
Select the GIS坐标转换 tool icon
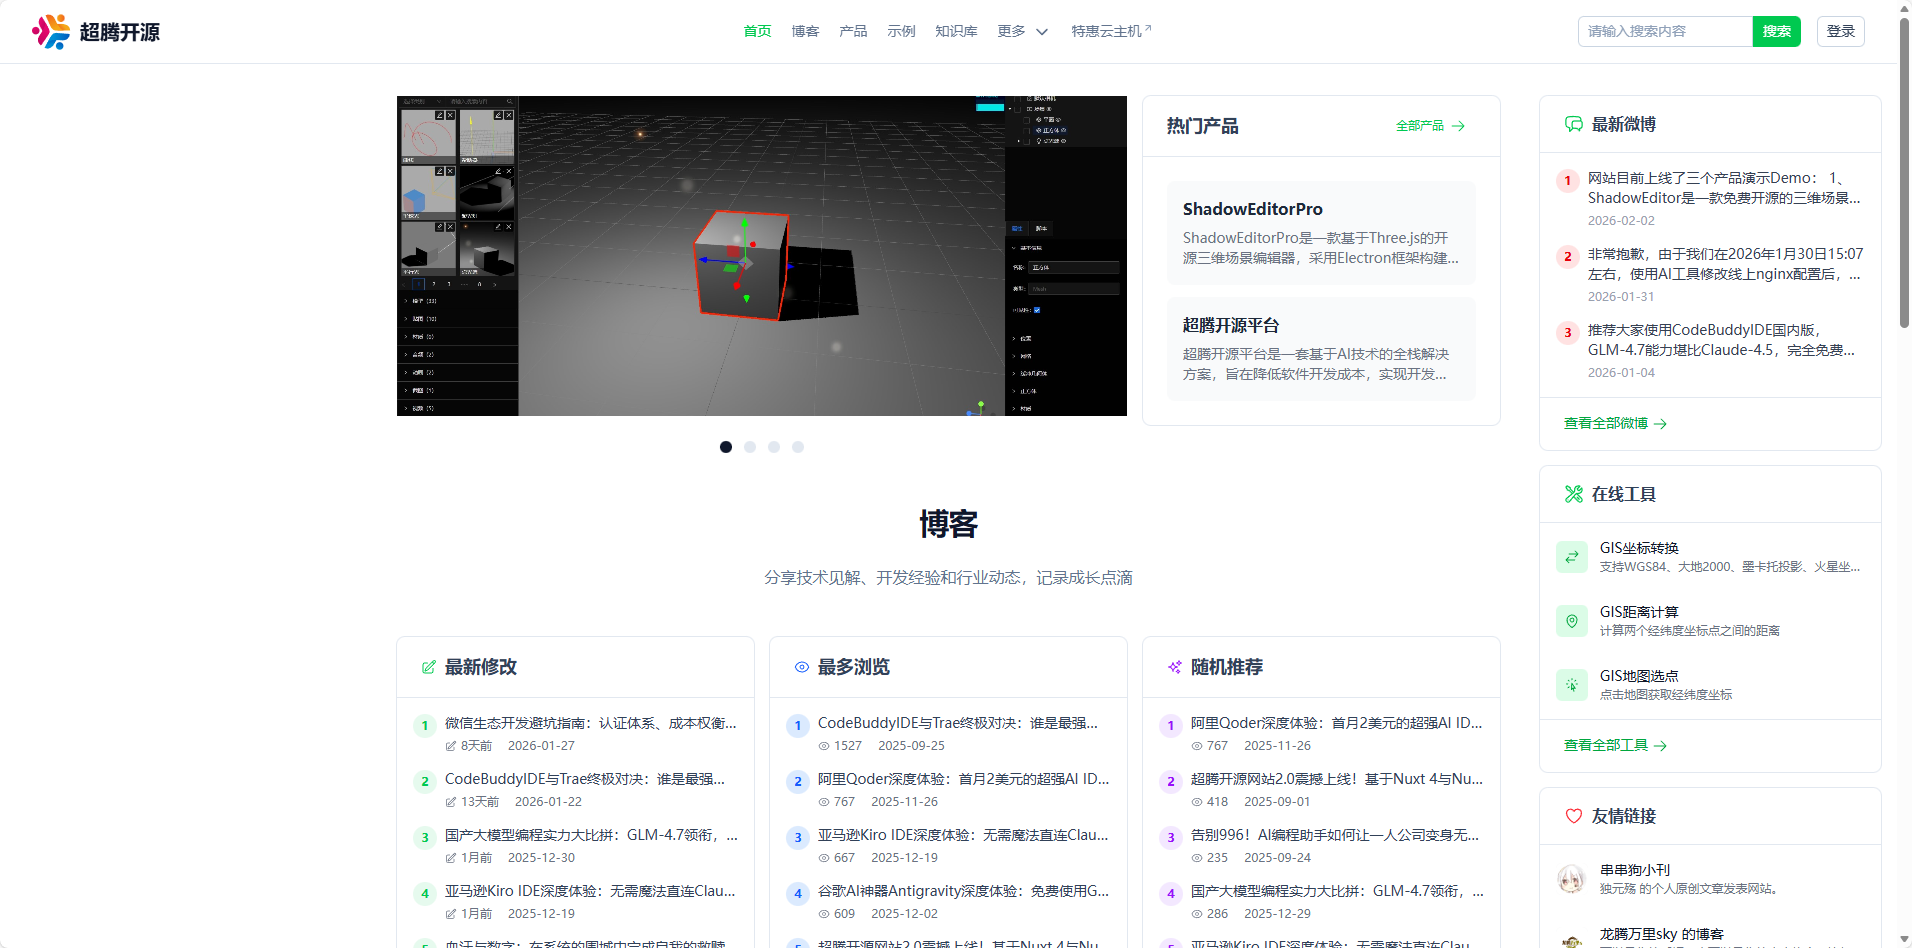click(x=1571, y=556)
